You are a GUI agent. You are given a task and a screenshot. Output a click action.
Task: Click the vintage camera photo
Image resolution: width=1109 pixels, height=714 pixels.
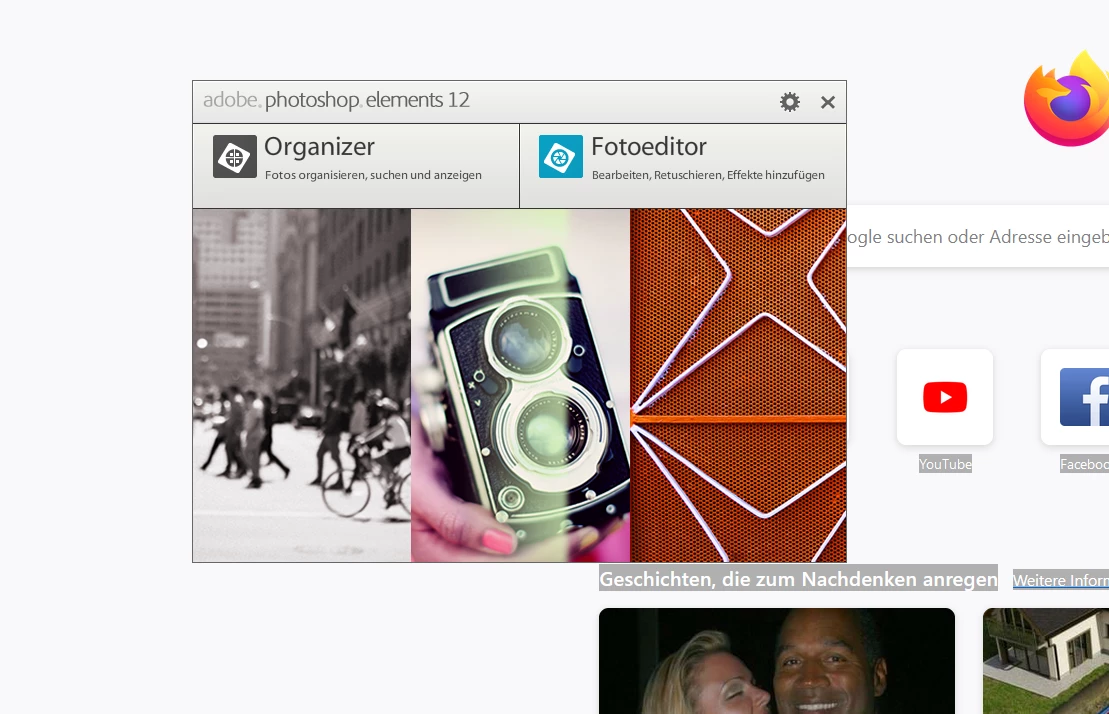[521, 385]
